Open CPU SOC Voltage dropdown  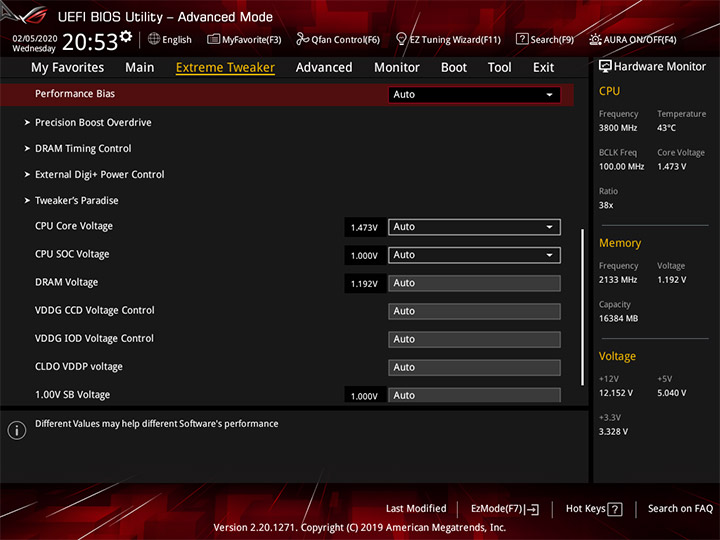tap(474, 255)
